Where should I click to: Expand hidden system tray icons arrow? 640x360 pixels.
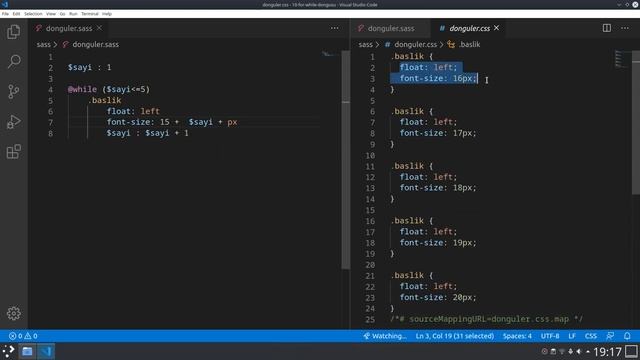588,351
